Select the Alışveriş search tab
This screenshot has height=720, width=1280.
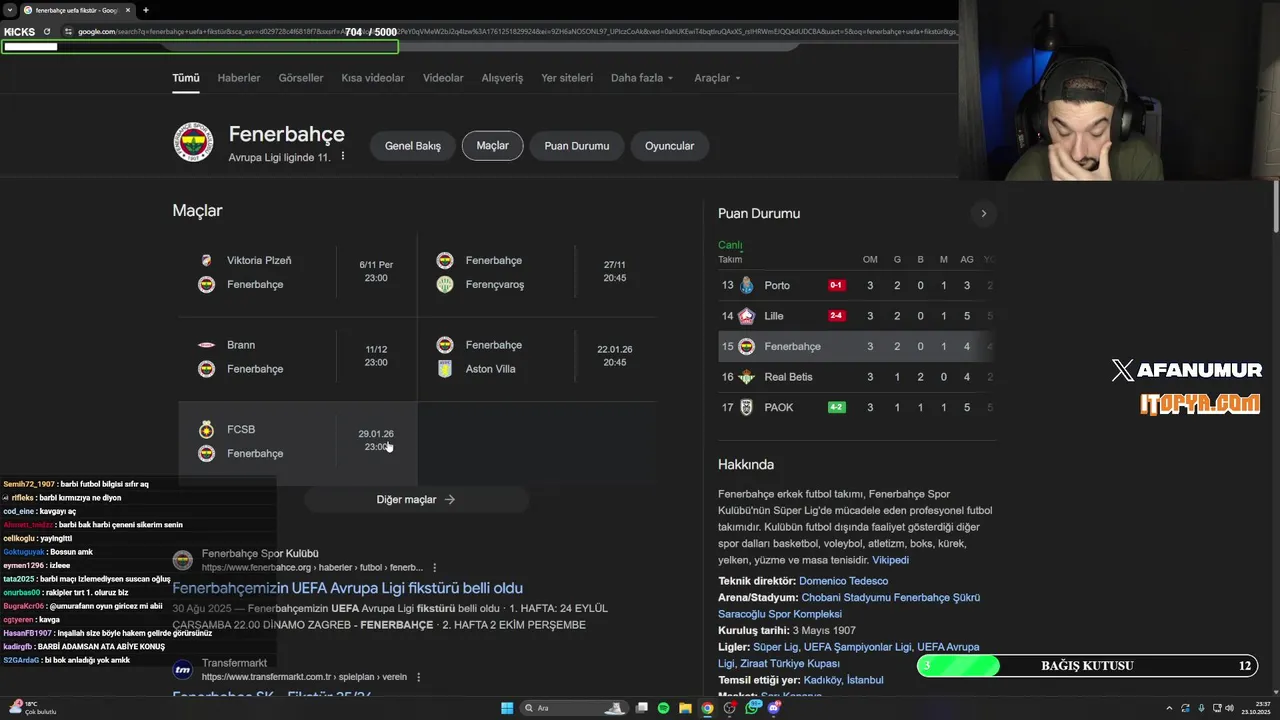[502, 78]
